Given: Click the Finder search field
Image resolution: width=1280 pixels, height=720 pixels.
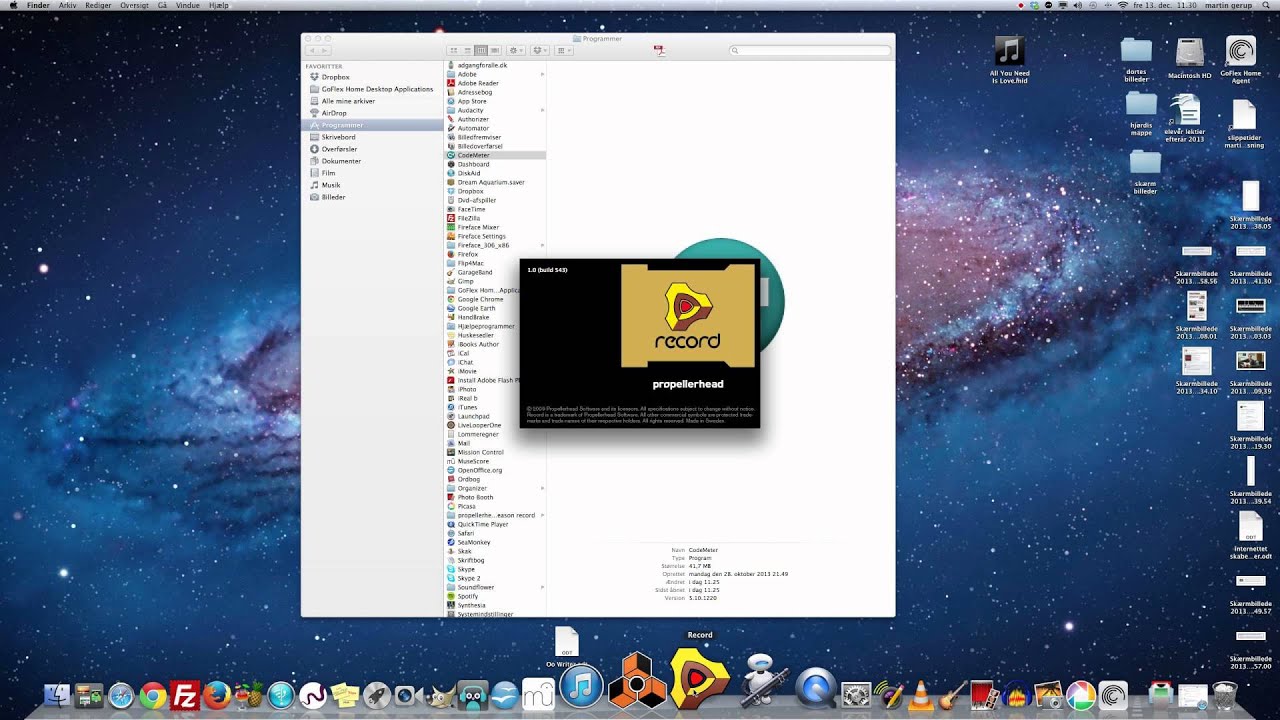Looking at the screenshot, I should (810, 50).
